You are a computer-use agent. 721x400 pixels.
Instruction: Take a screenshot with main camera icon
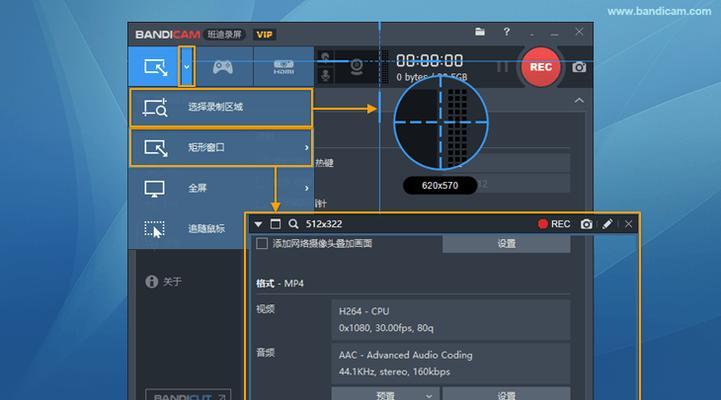coord(579,67)
